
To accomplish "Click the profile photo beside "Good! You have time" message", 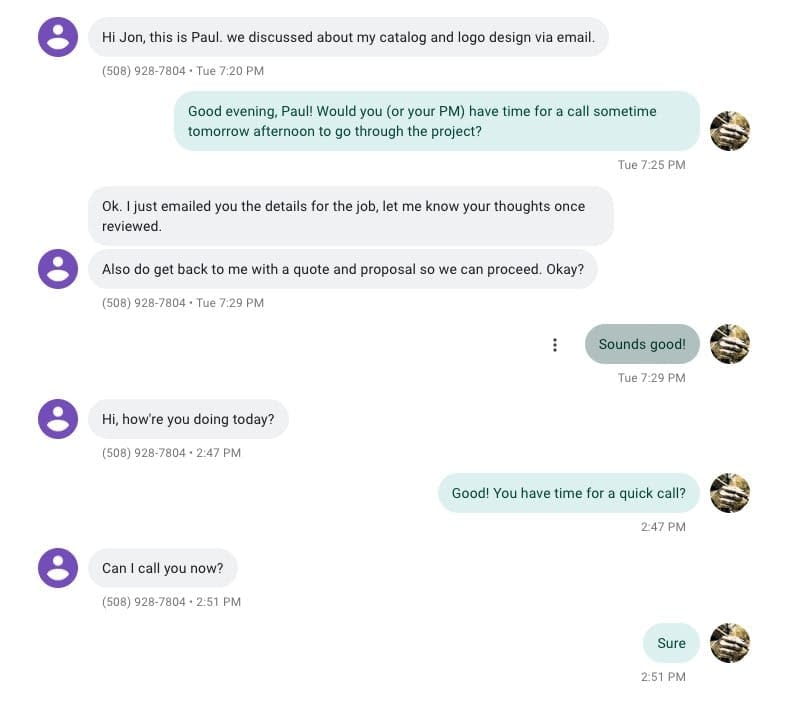I will pos(730,493).
